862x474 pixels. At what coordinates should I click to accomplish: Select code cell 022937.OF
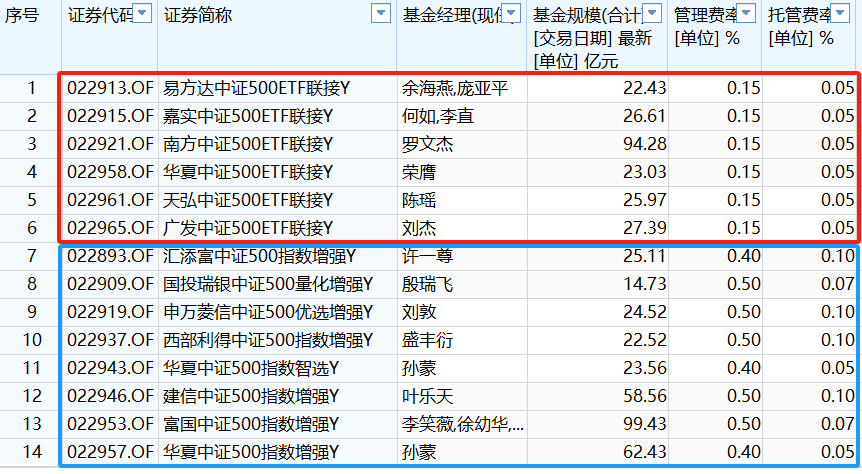click(x=110, y=340)
